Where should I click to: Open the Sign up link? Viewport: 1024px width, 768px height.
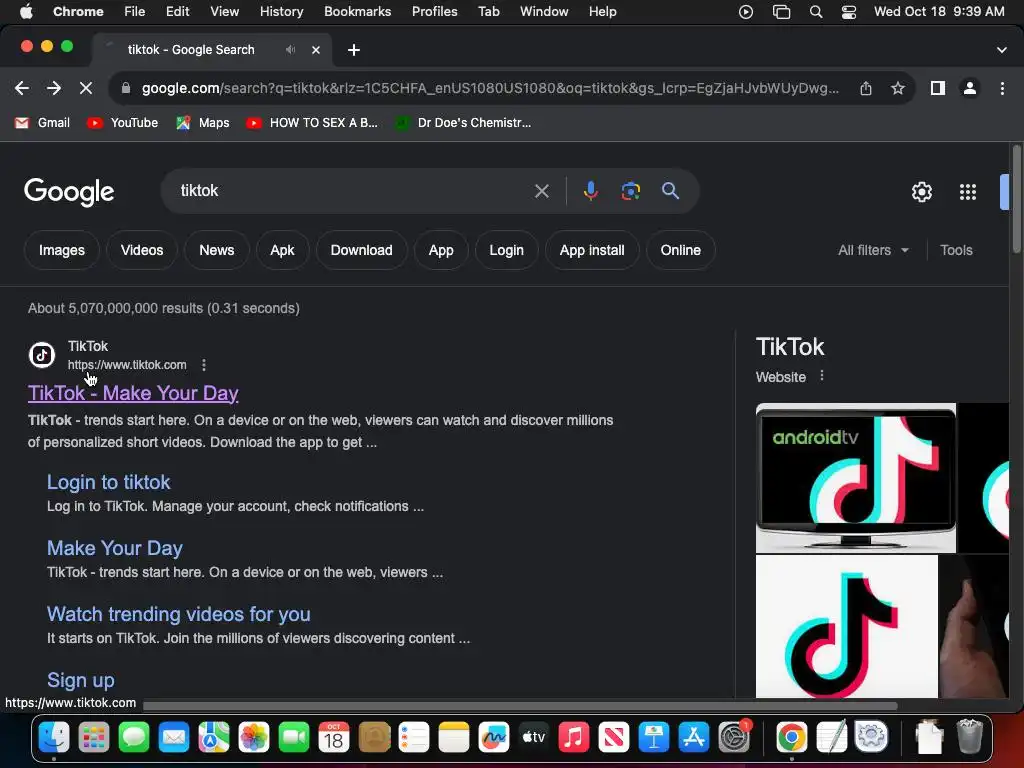tap(80, 680)
